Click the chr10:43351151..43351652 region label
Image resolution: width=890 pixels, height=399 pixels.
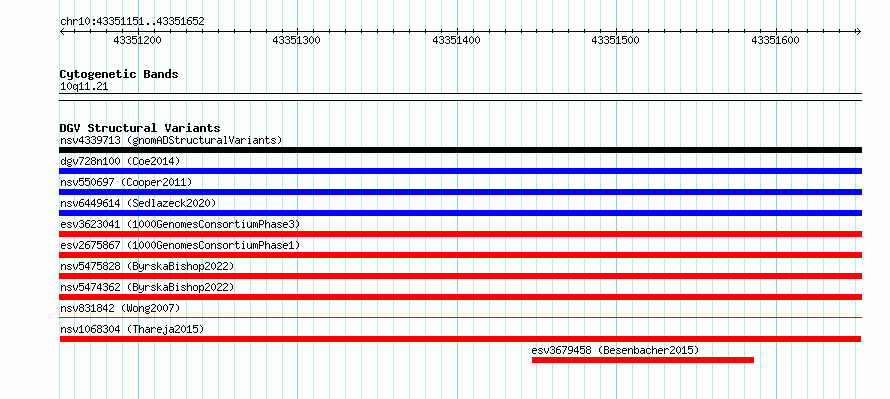coord(132,22)
